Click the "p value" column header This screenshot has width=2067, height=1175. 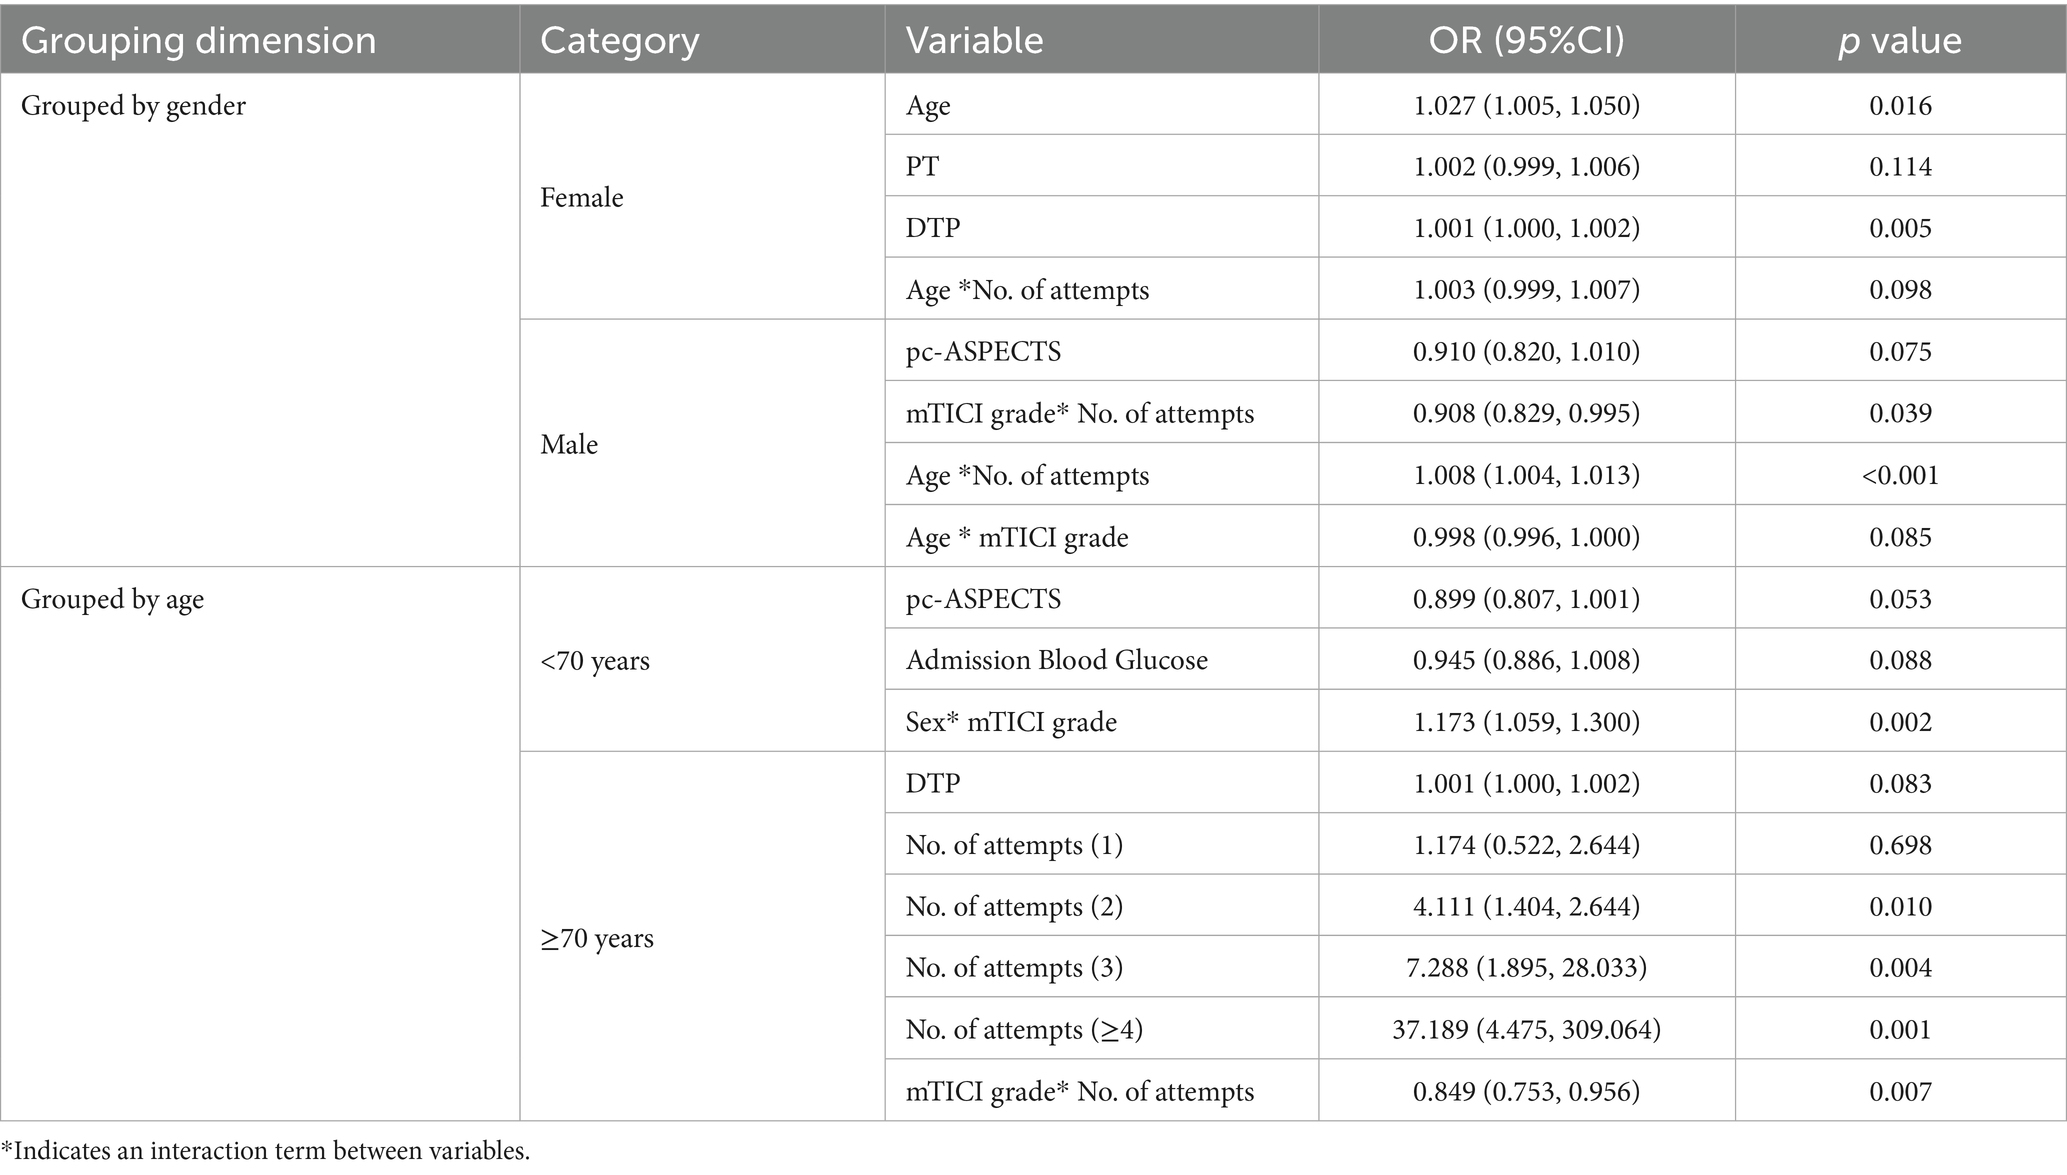pyautogui.click(x=1899, y=41)
